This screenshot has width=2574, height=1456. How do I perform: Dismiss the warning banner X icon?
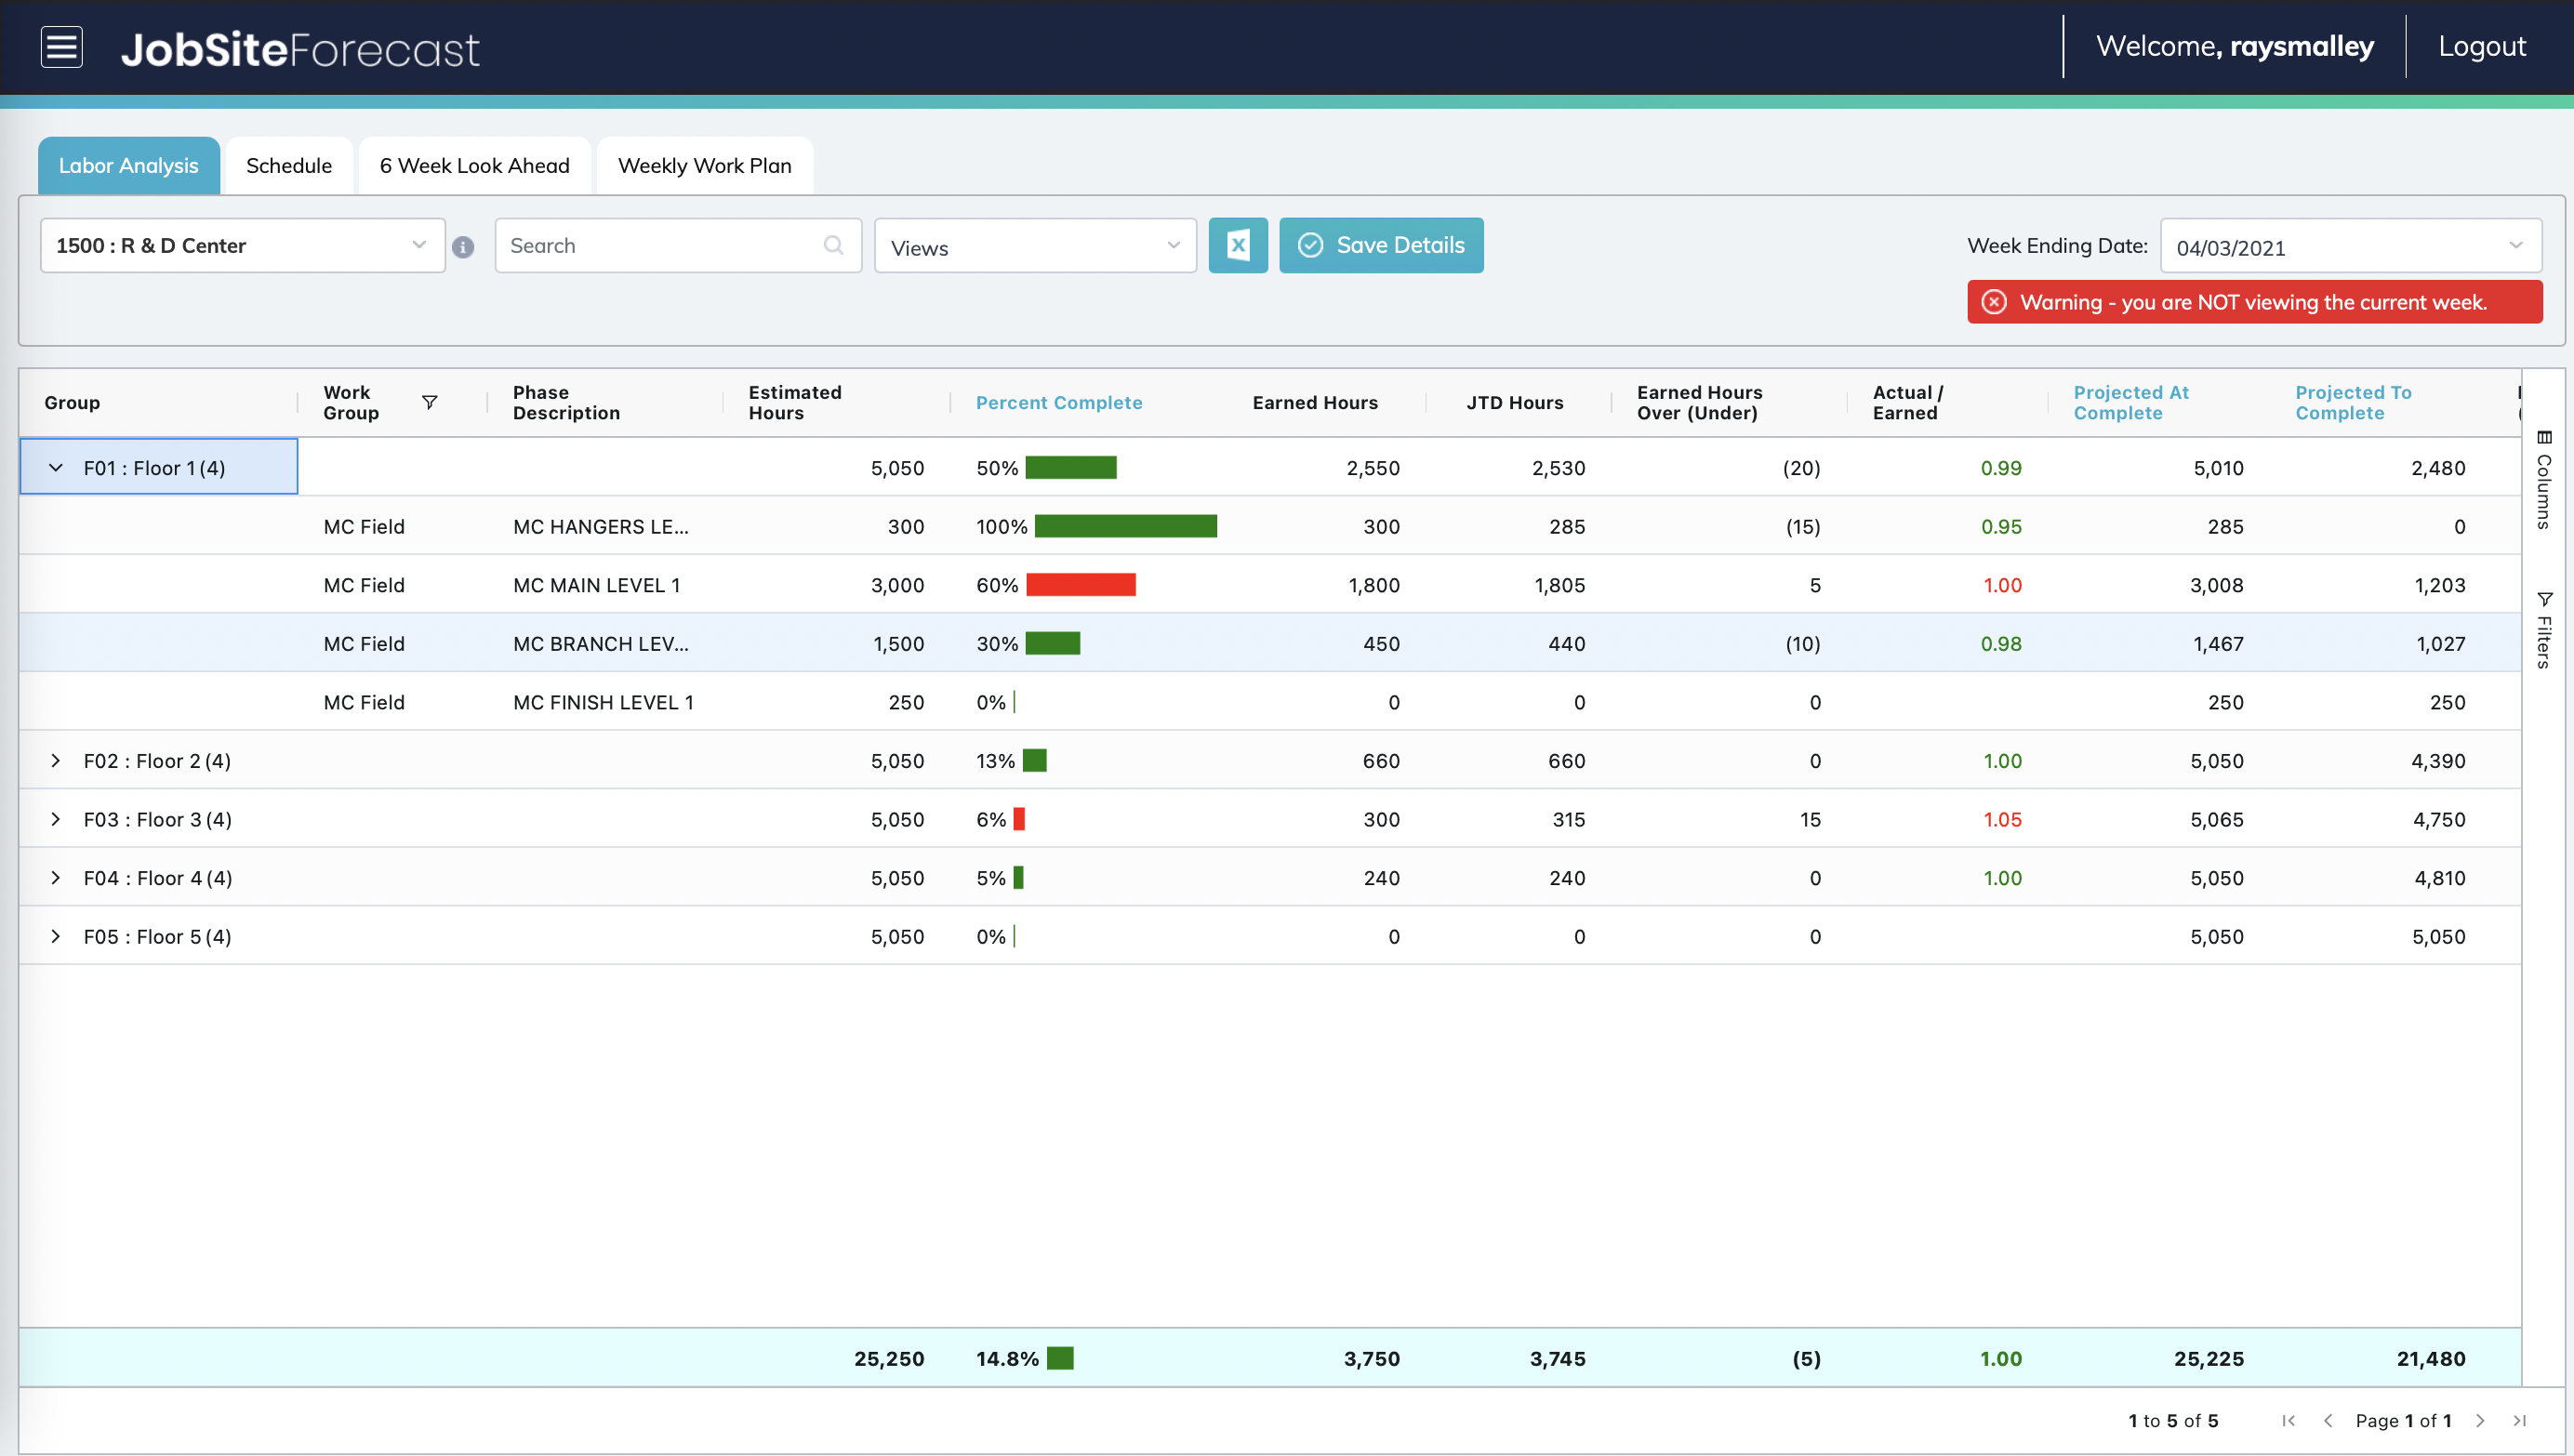tap(1993, 302)
